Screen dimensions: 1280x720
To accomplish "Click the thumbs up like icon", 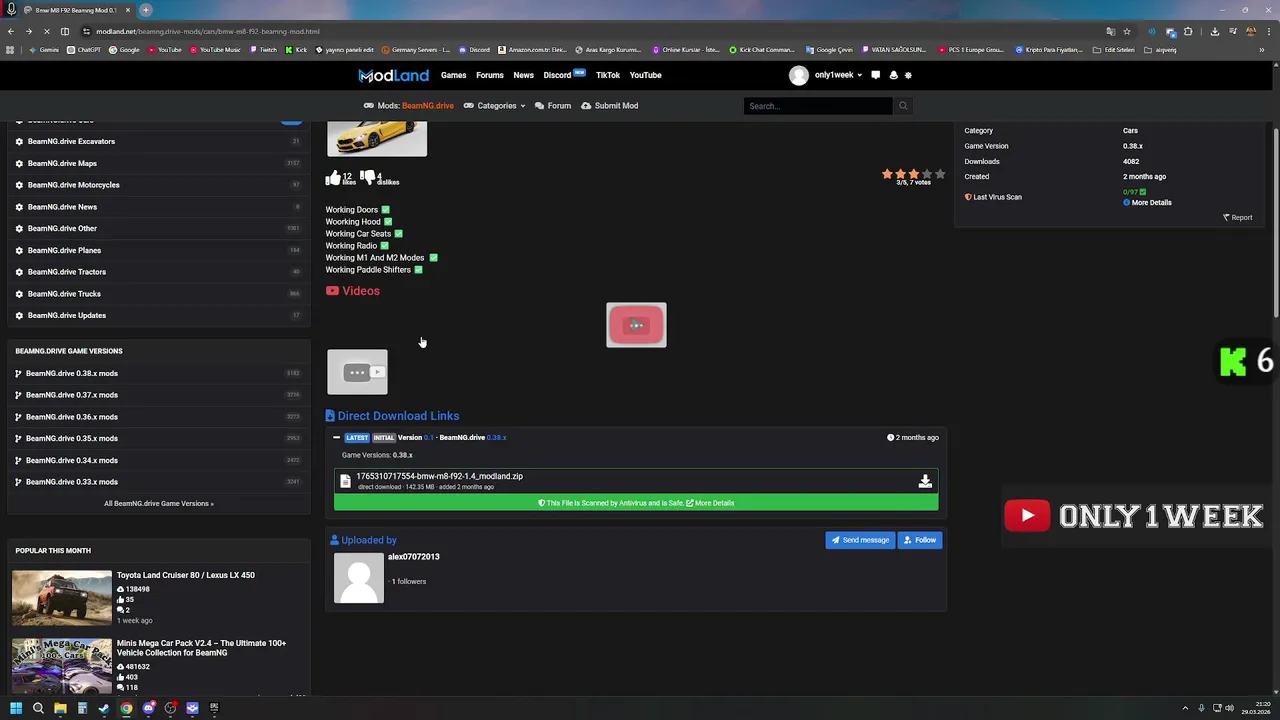I will [333, 178].
